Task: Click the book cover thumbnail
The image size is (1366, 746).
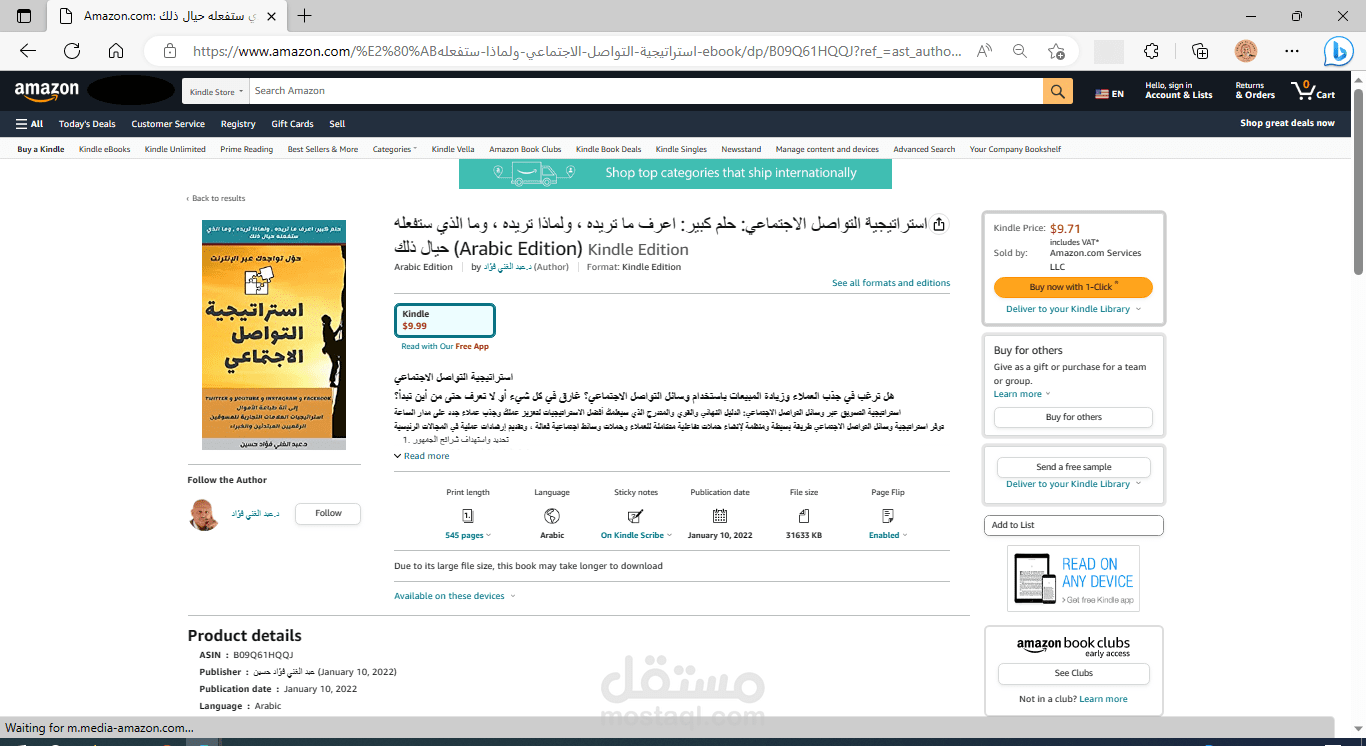Action: [x=274, y=335]
